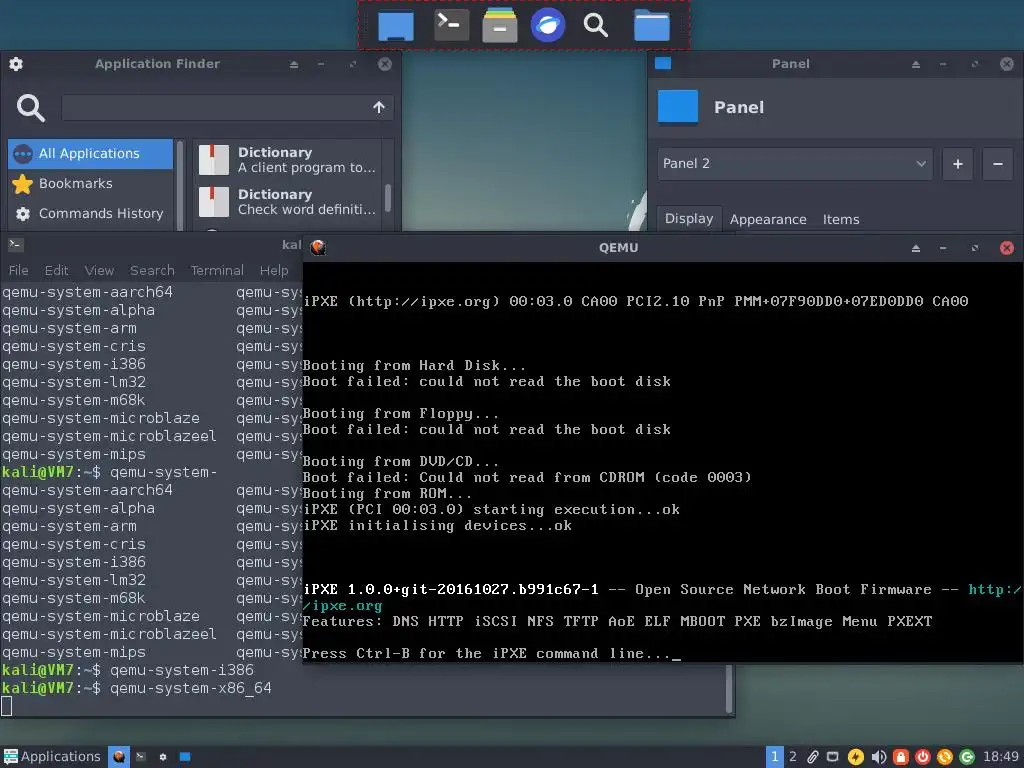Image resolution: width=1024 pixels, height=768 pixels.
Task: Collapse Application Finder with the up arrow
Action: (x=379, y=107)
